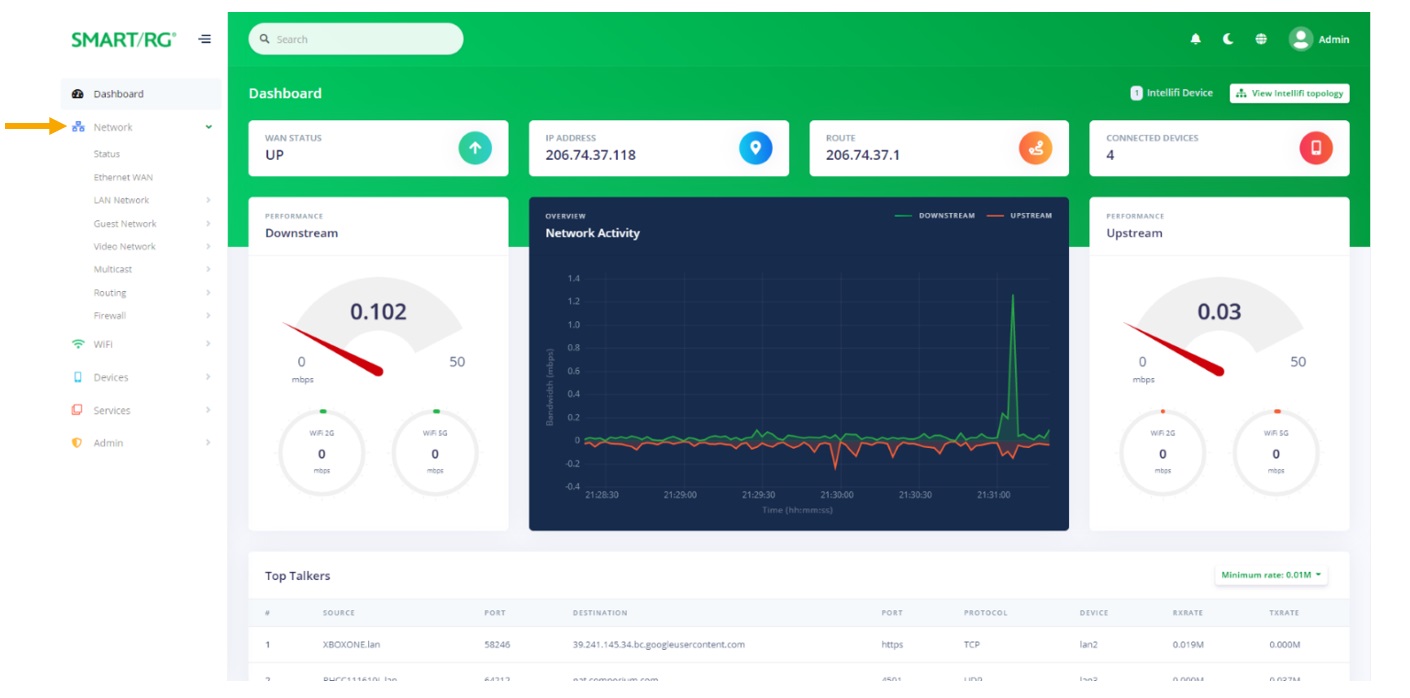Open Ethernet WAN settings
This screenshot has width=1410, height=698.
(123, 177)
